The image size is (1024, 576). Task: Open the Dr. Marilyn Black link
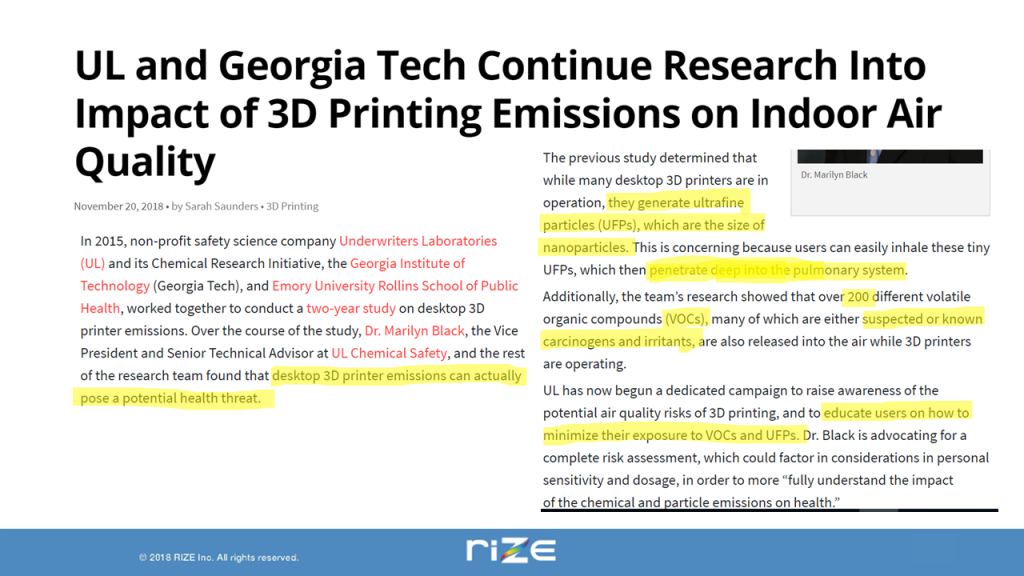click(x=414, y=330)
